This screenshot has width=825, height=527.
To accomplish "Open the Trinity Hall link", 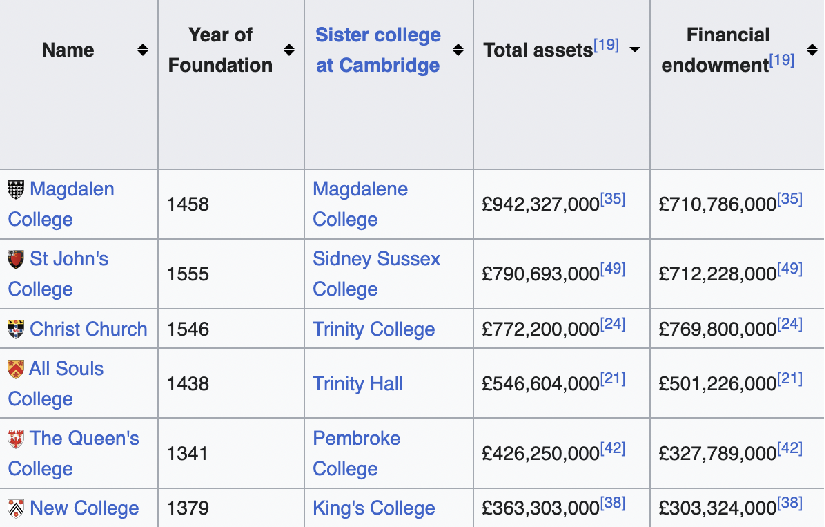I will [358, 383].
